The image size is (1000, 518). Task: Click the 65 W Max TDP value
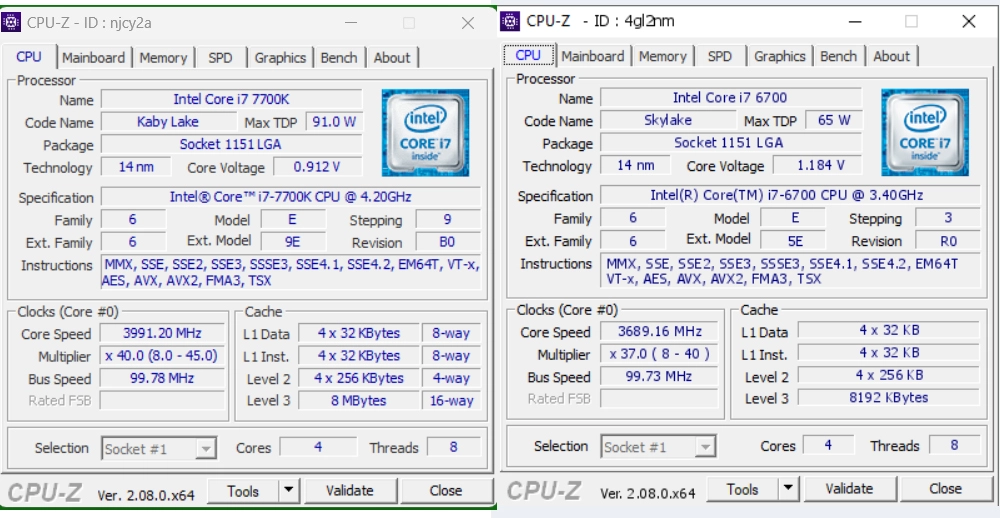coord(834,120)
